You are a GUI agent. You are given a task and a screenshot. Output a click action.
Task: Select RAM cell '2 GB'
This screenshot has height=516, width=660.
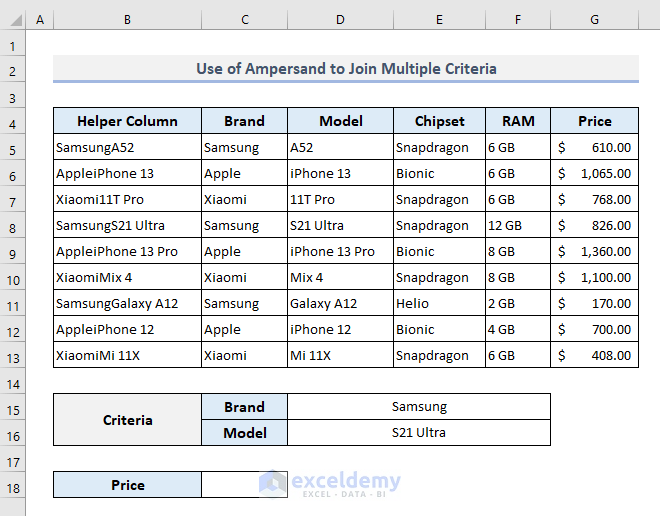coord(518,303)
